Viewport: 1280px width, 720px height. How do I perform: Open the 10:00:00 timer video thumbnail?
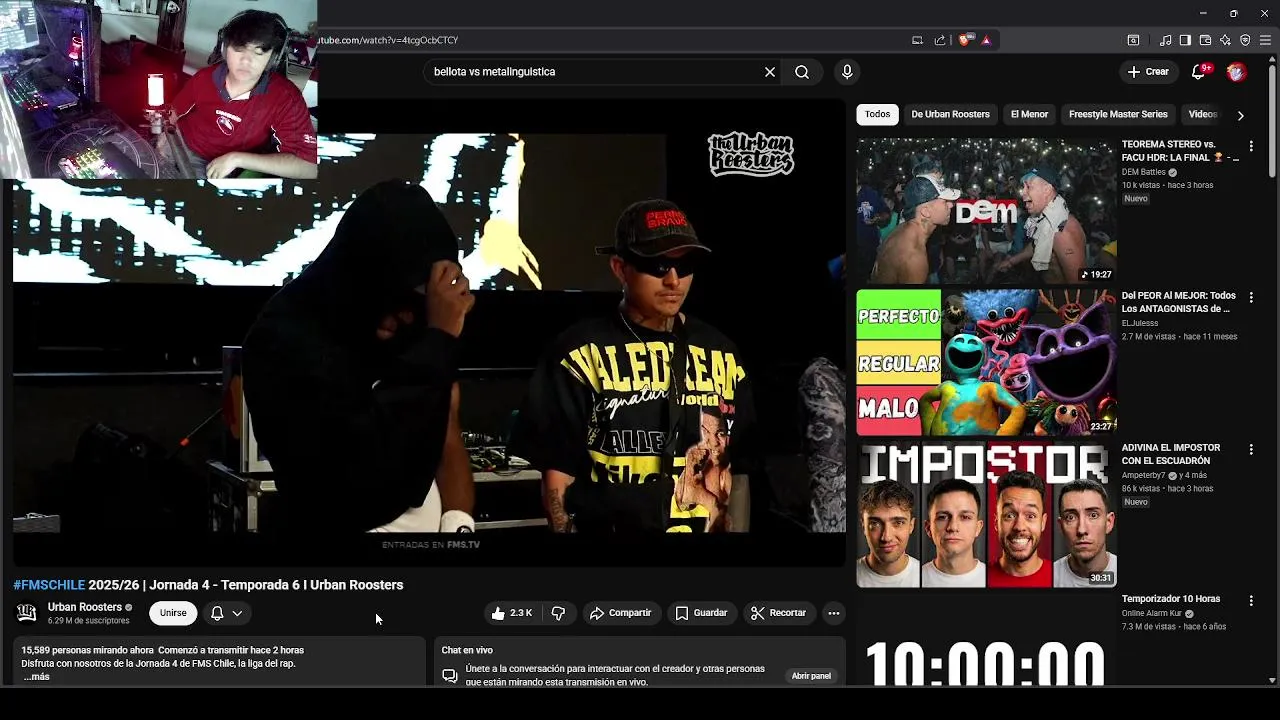pyautogui.click(x=986, y=640)
